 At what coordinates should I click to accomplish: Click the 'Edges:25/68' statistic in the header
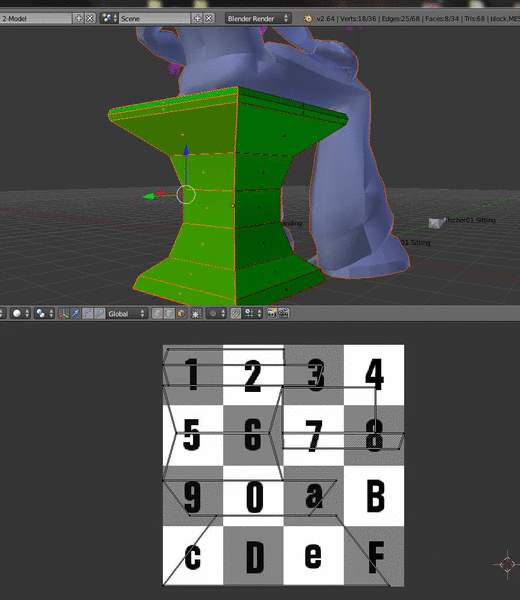[x=401, y=18]
